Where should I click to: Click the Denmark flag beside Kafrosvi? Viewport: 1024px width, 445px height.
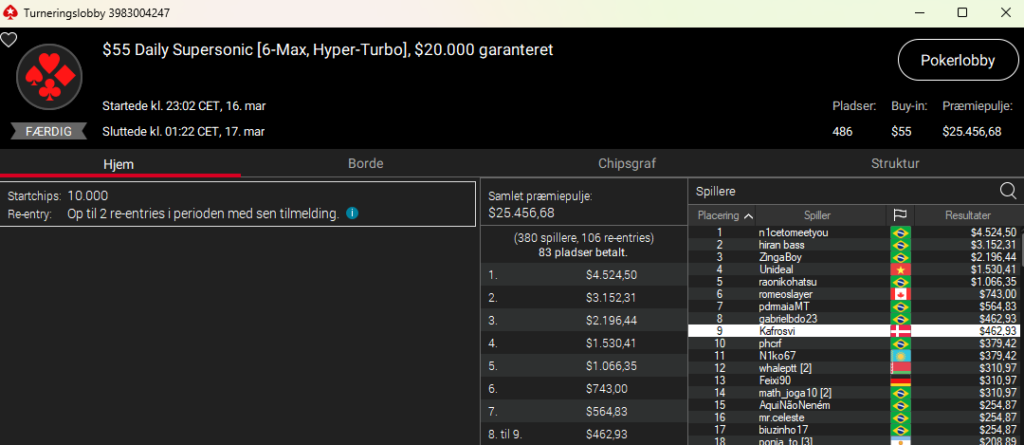[899, 331]
